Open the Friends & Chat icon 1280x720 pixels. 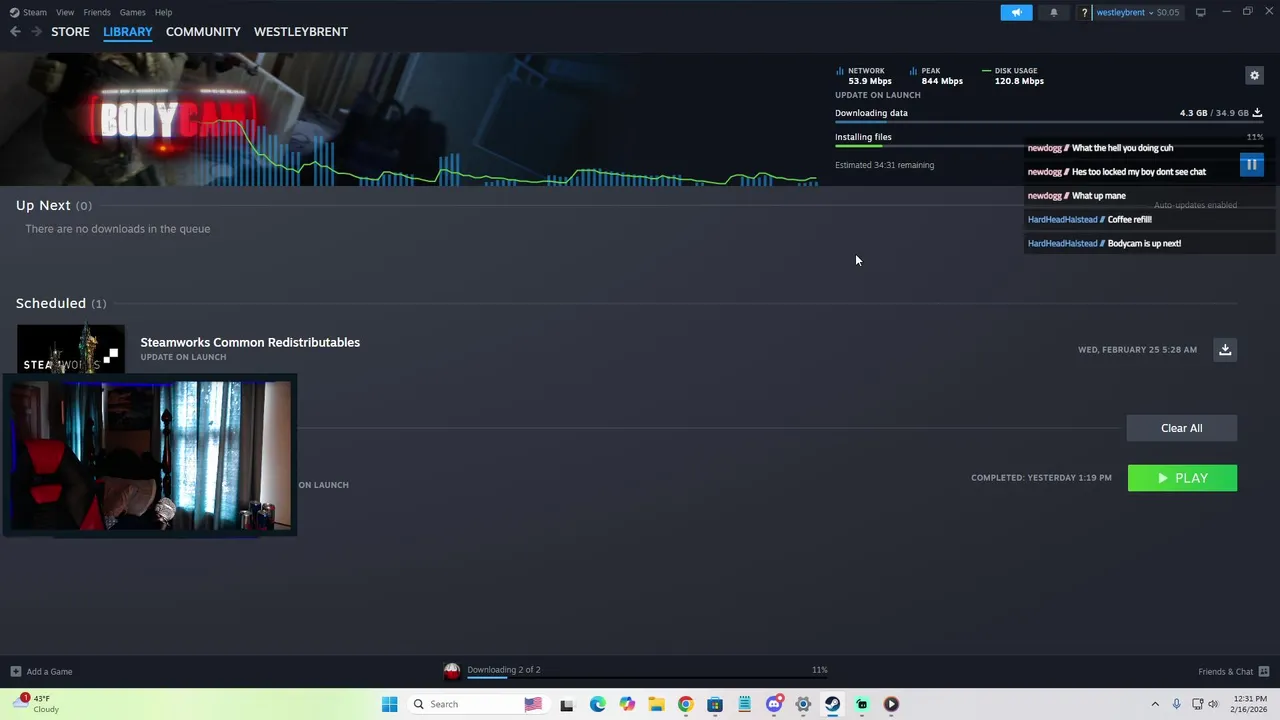1264,671
